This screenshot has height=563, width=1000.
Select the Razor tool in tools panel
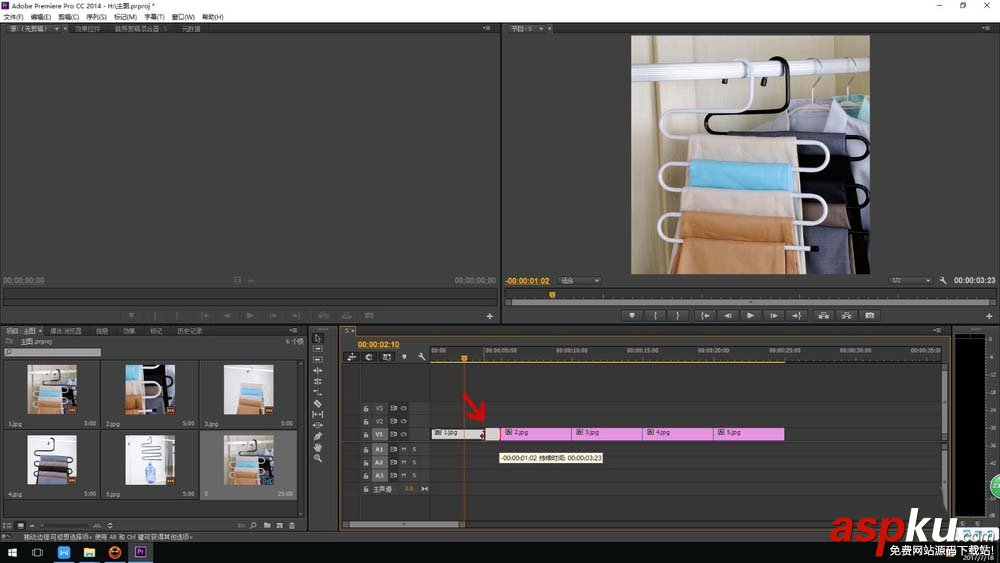pos(318,403)
